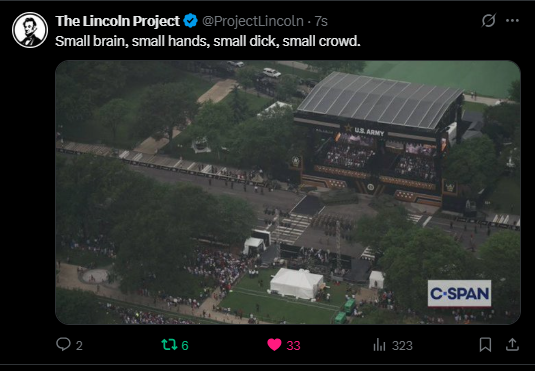Open the 7s timestamp link
Image resolution: width=535 pixels, height=371 pixels.
coord(321,21)
